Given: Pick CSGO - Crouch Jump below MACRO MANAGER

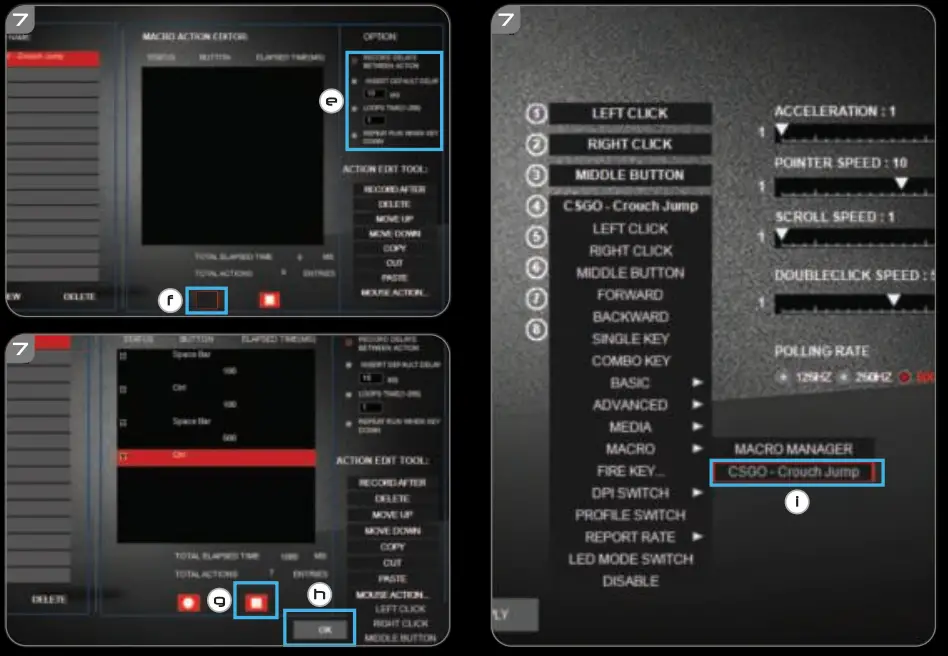Looking at the screenshot, I should [794, 472].
